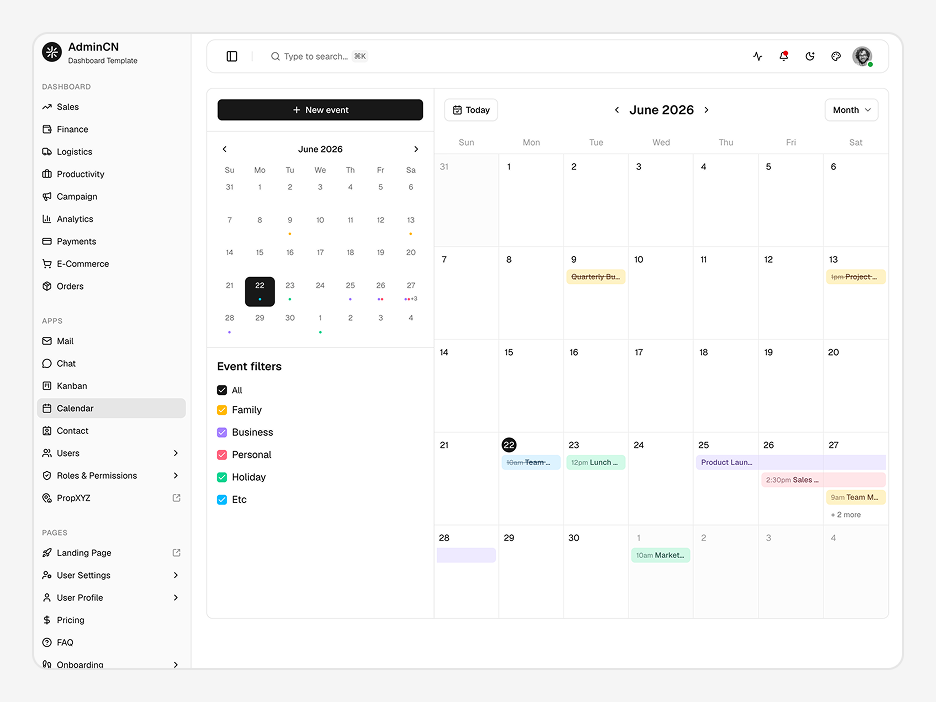Screen dimensions: 936x702
Task: Click the Finance sidebar icon
Action: [47, 129]
